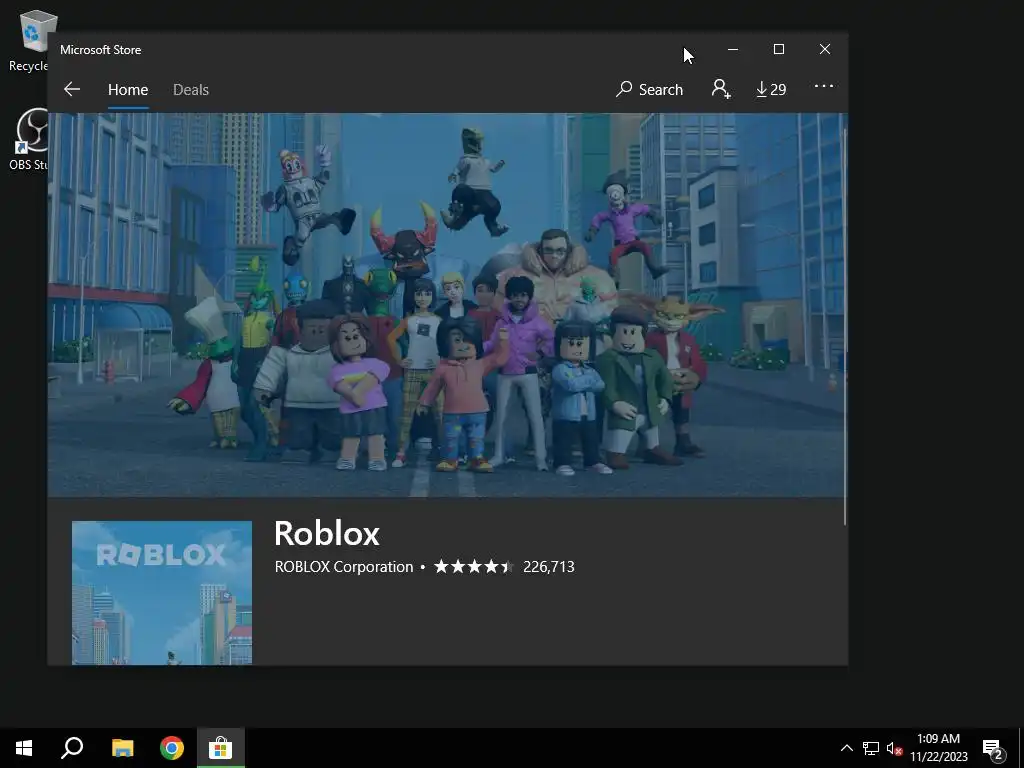1024x768 pixels.
Task: Launch Google Chrome from the taskbar
Action: tap(172, 748)
